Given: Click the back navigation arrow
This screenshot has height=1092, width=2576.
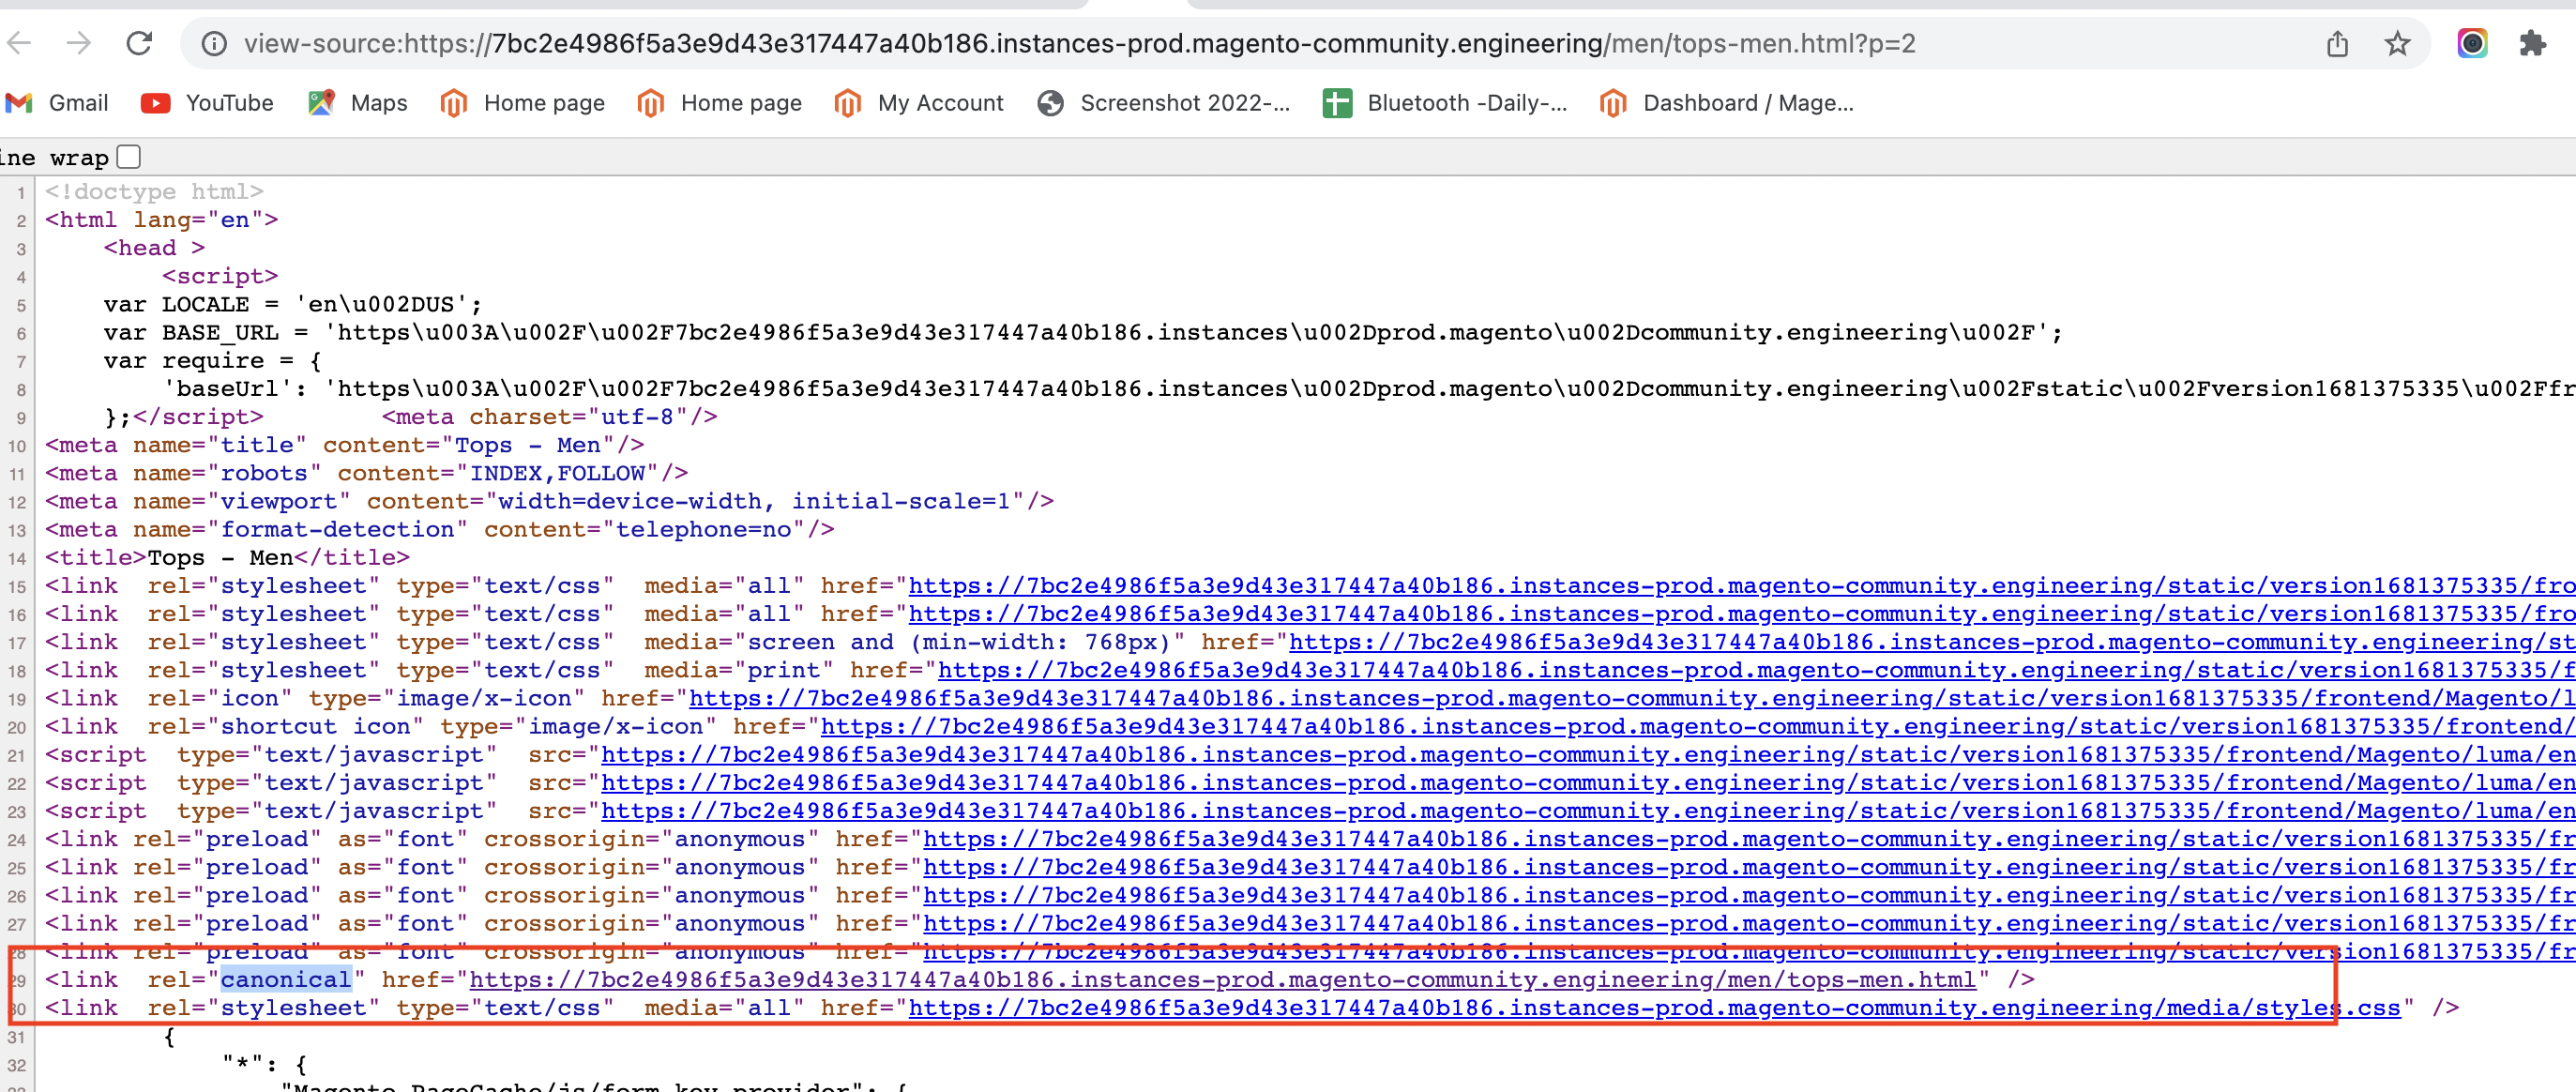Looking at the screenshot, I should coord(20,43).
